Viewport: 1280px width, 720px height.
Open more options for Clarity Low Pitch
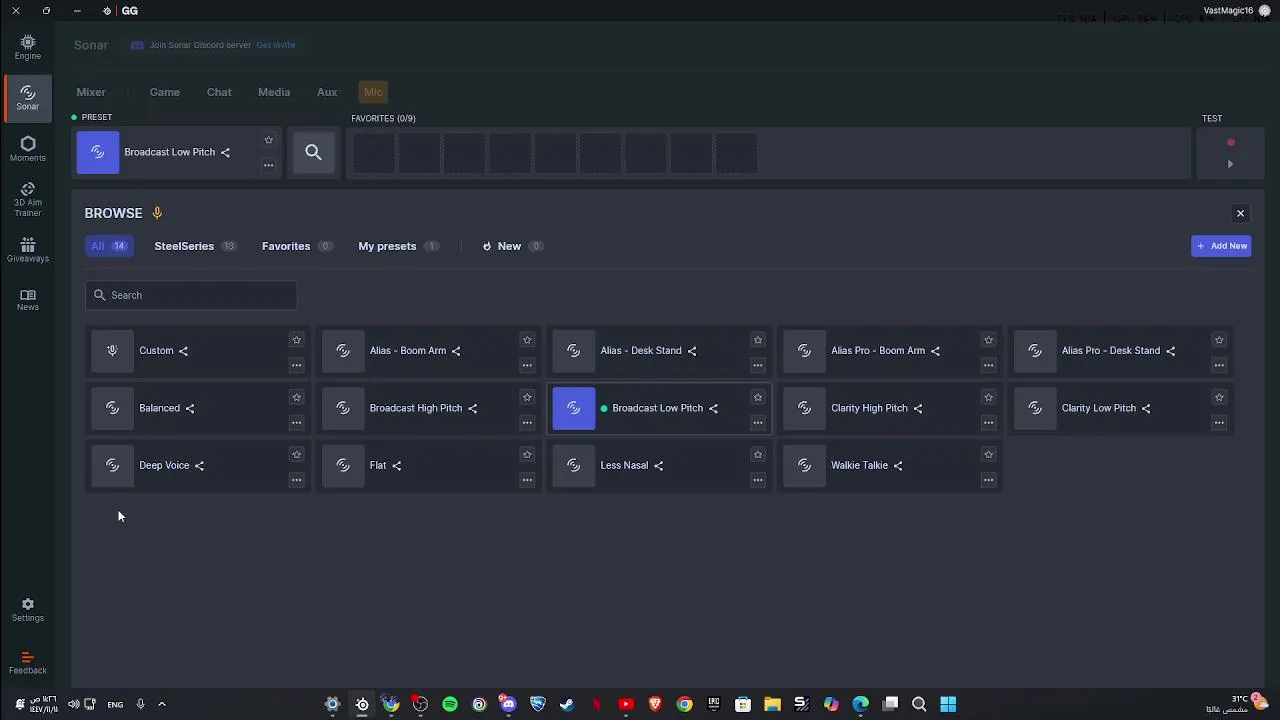pos(1219,422)
